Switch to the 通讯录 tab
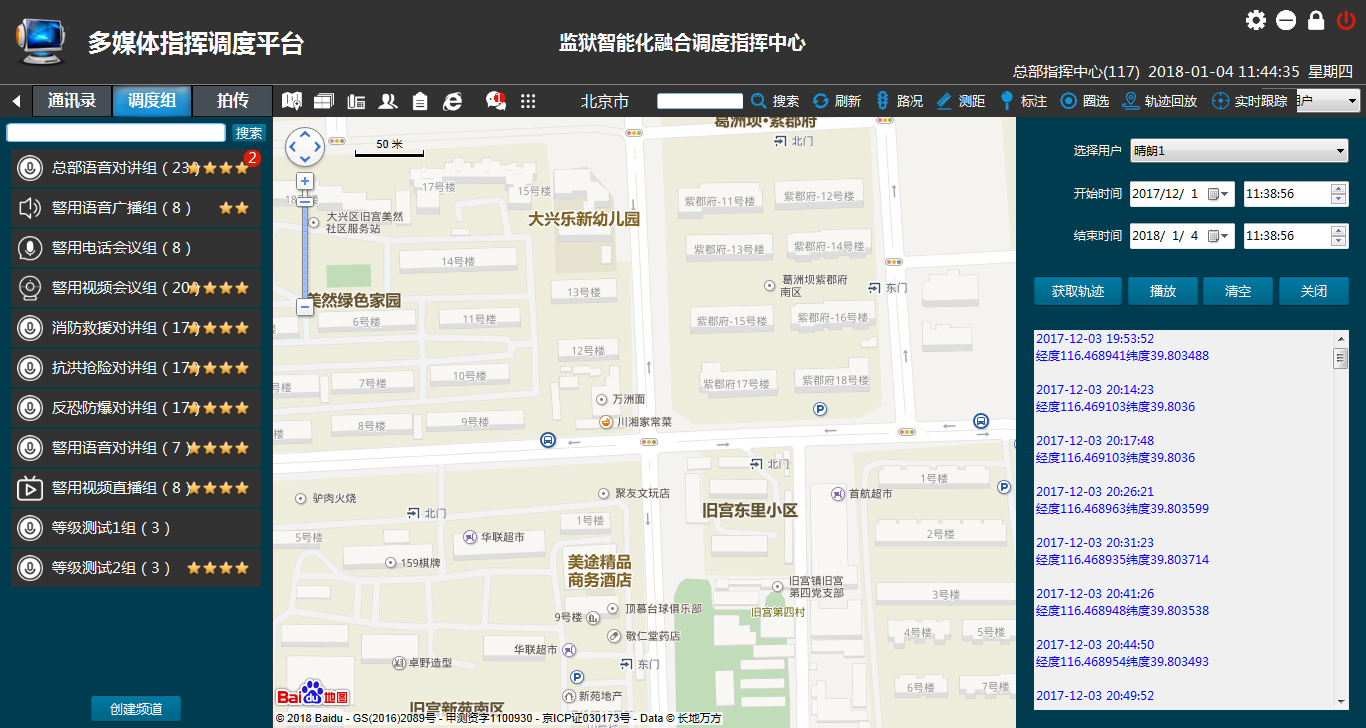This screenshot has width=1366, height=728. pos(72,101)
